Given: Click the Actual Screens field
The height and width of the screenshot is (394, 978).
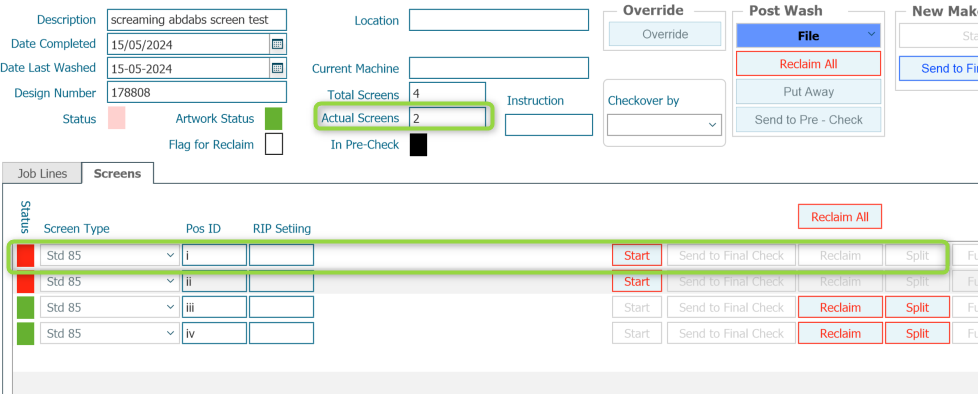Looking at the screenshot, I should click(447, 118).
